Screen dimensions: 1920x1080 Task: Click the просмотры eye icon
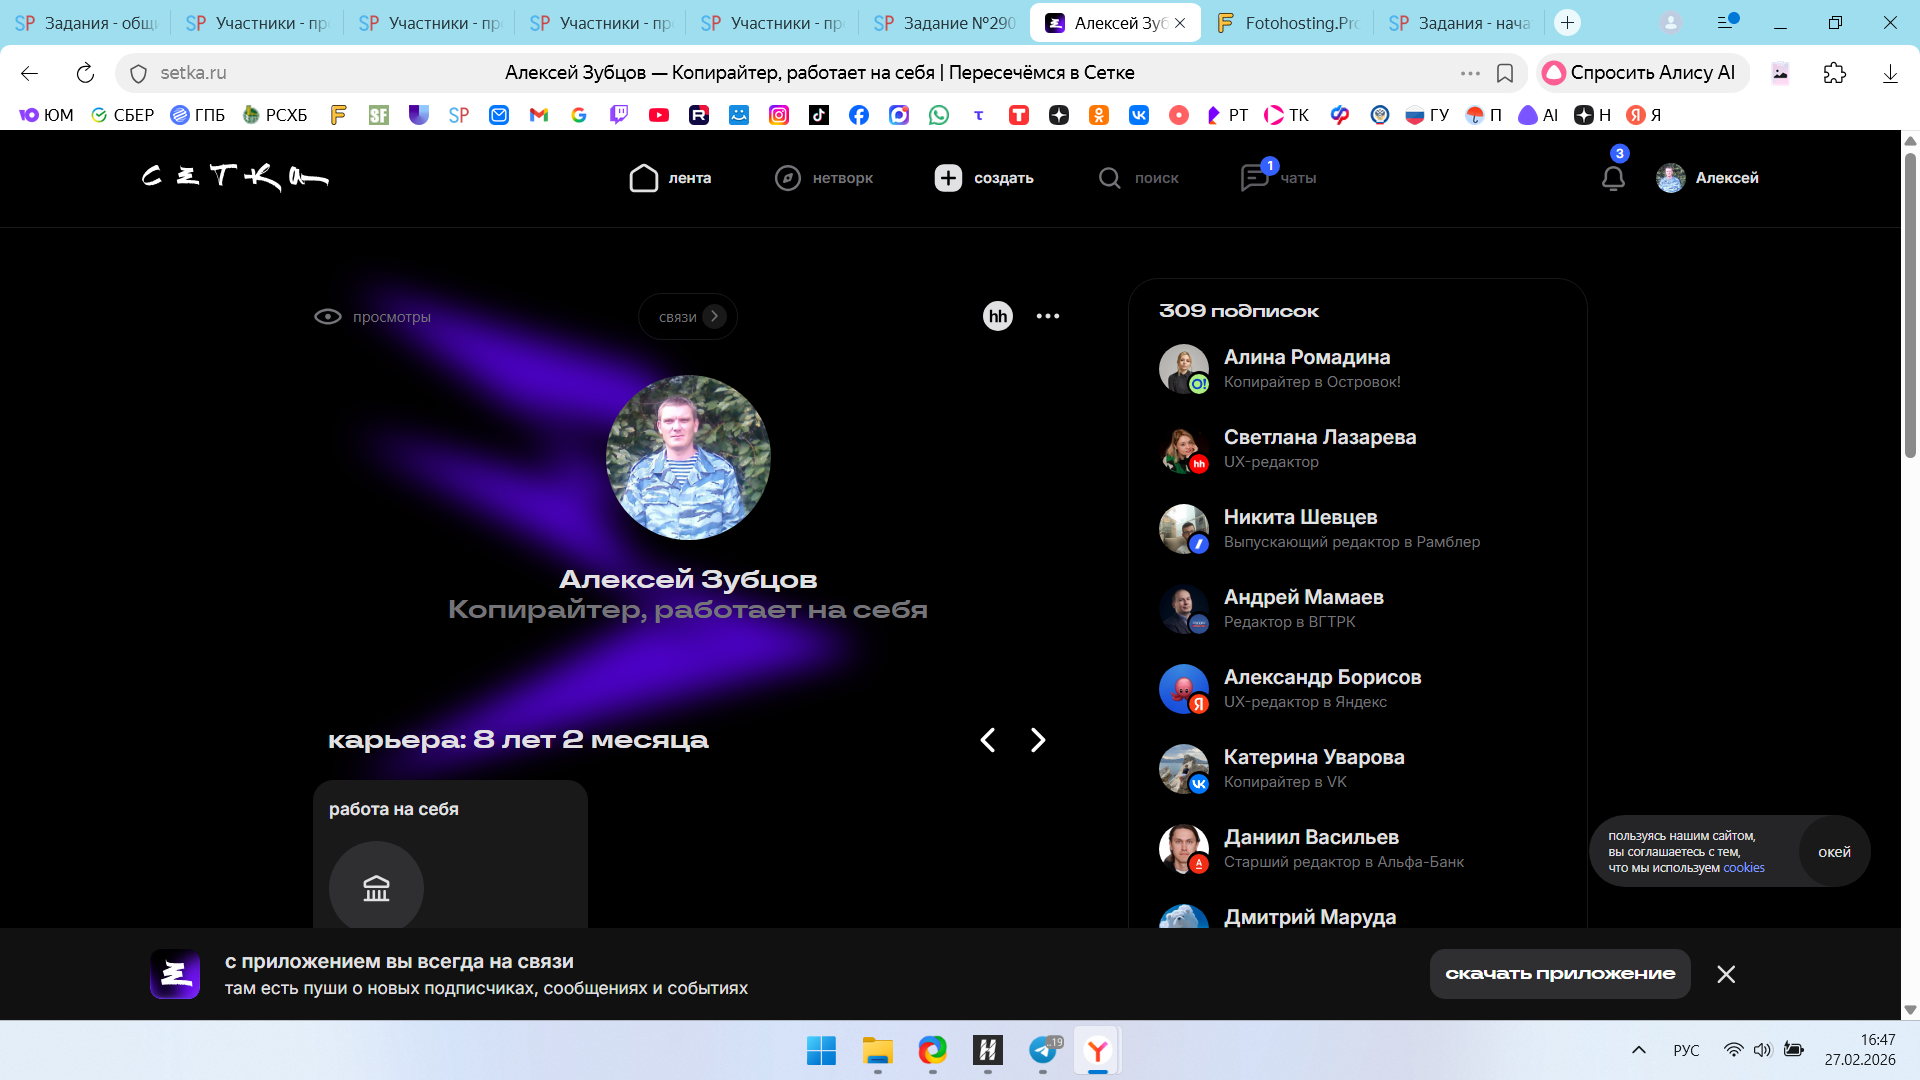327,317
